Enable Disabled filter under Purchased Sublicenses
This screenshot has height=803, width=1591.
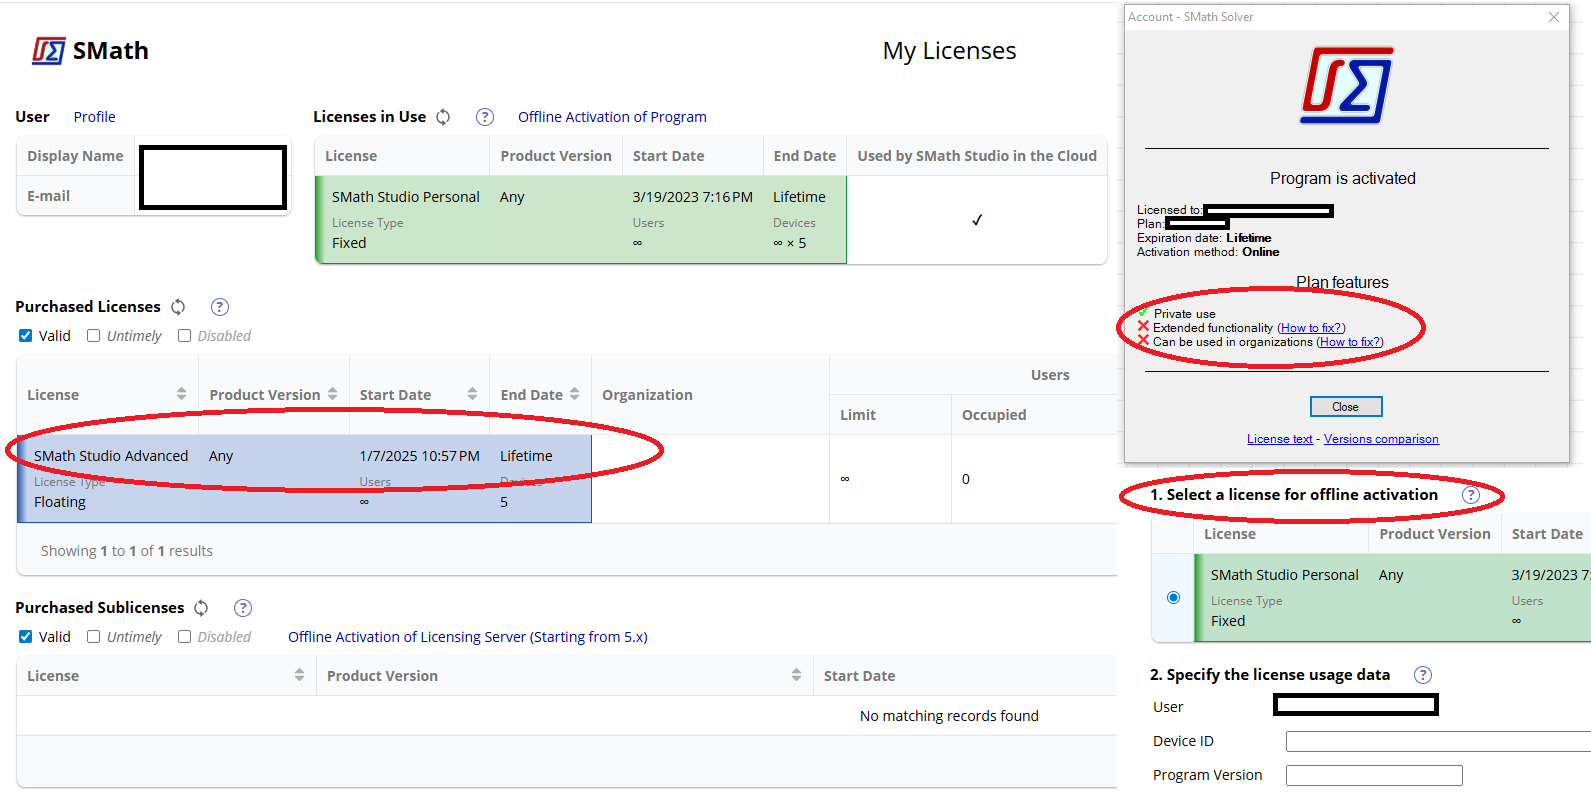pos(185,637)
